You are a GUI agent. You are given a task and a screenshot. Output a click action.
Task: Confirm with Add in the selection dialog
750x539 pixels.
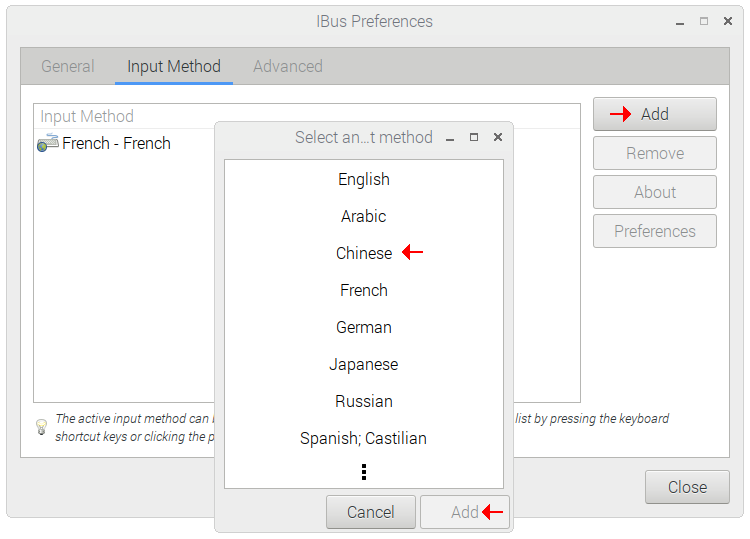click(464, 512)
